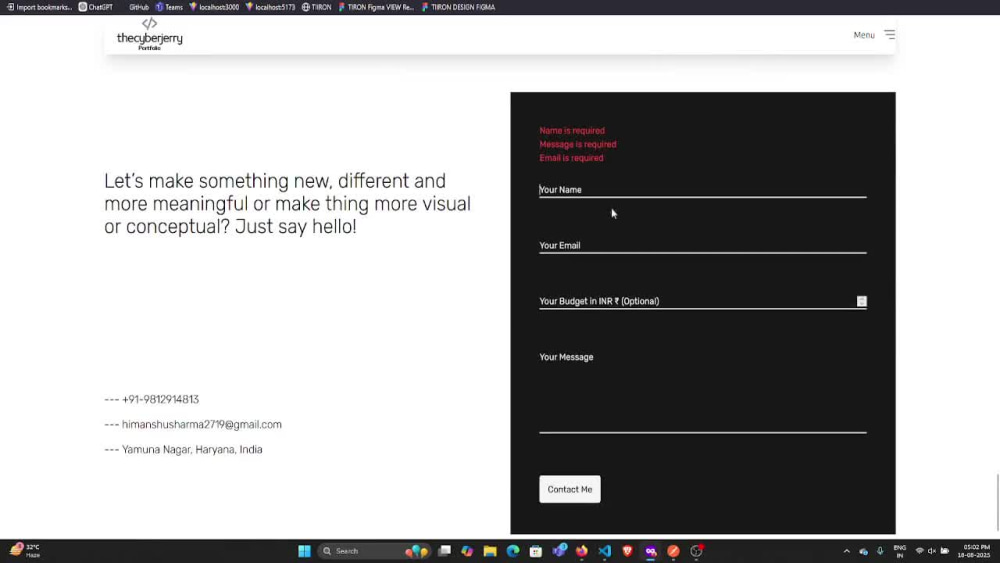
Task: Open Task View in taskbar
Action: (x=445, y=551)
